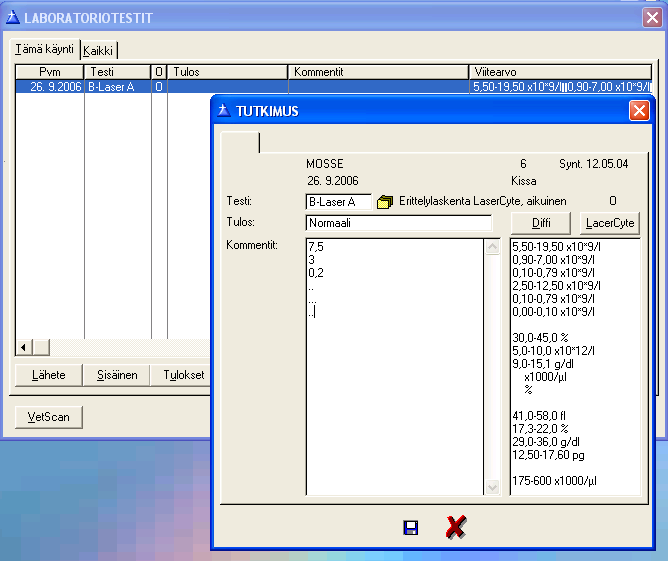
Task: Click the patient name MOSSE
Action: pos(325,164)
